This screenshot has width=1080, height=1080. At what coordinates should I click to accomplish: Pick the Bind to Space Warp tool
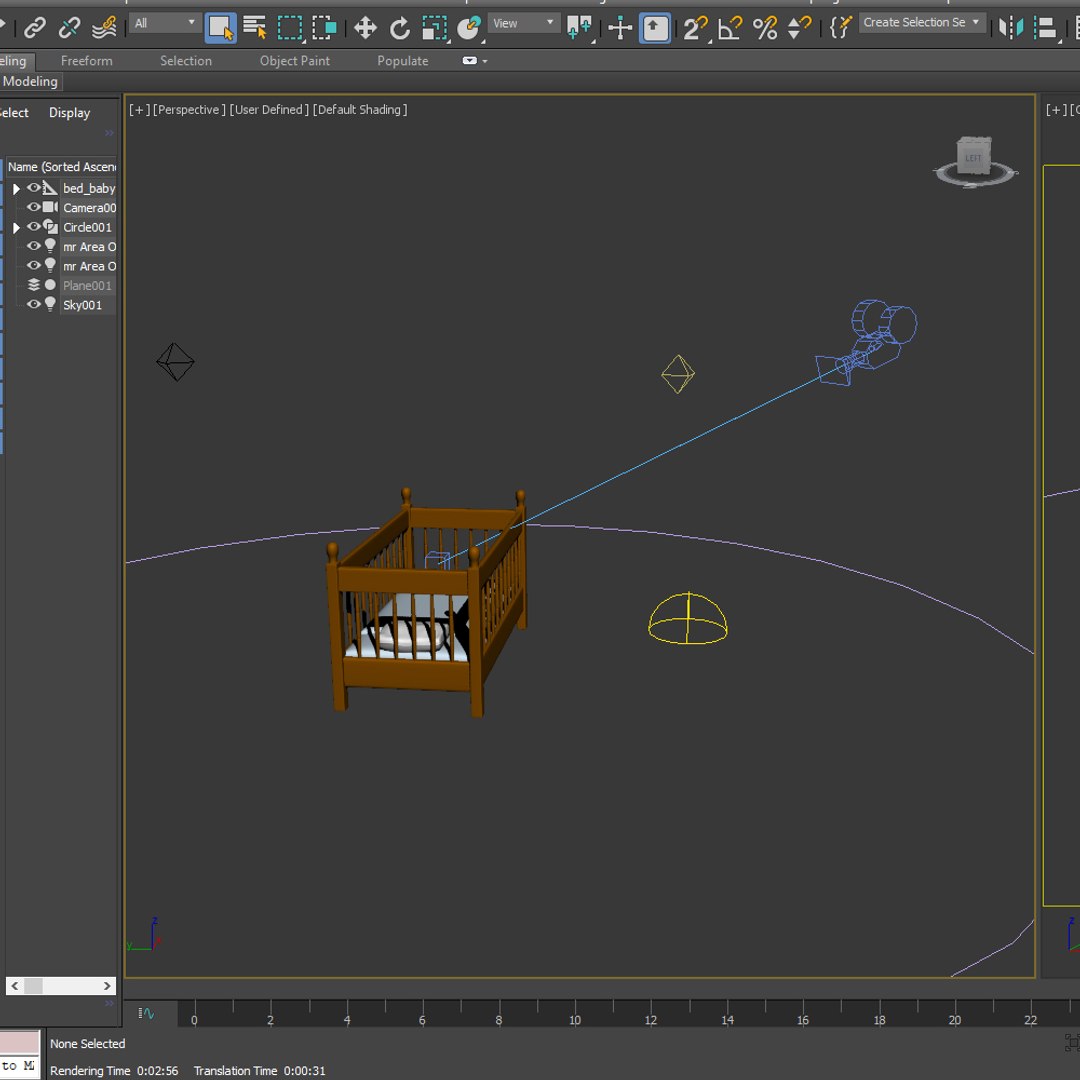[104, 28]
